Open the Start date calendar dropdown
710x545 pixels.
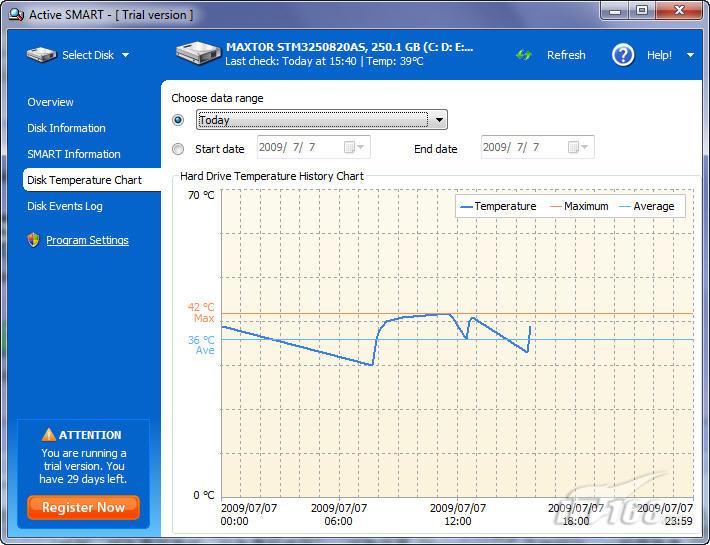(x=354, y=147)
